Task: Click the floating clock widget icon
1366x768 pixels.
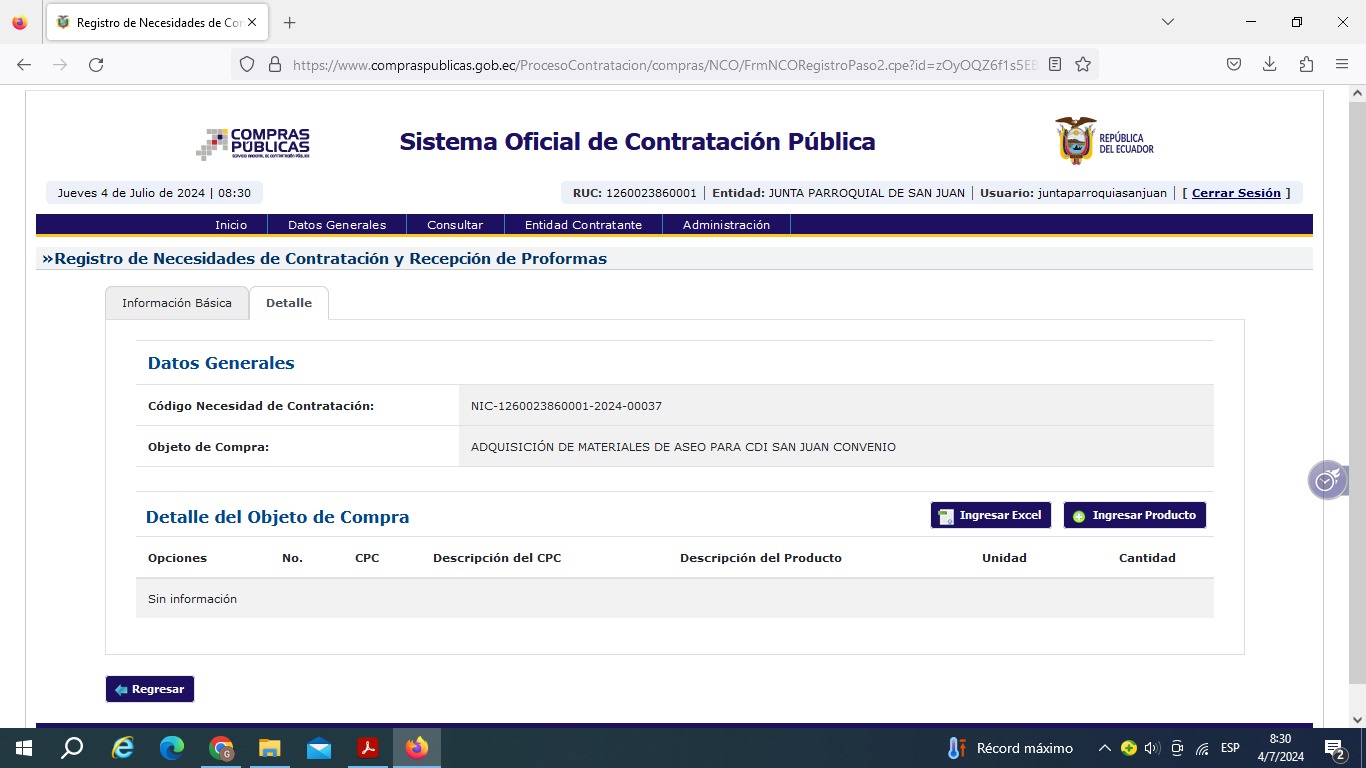Action: [1326, 481]
